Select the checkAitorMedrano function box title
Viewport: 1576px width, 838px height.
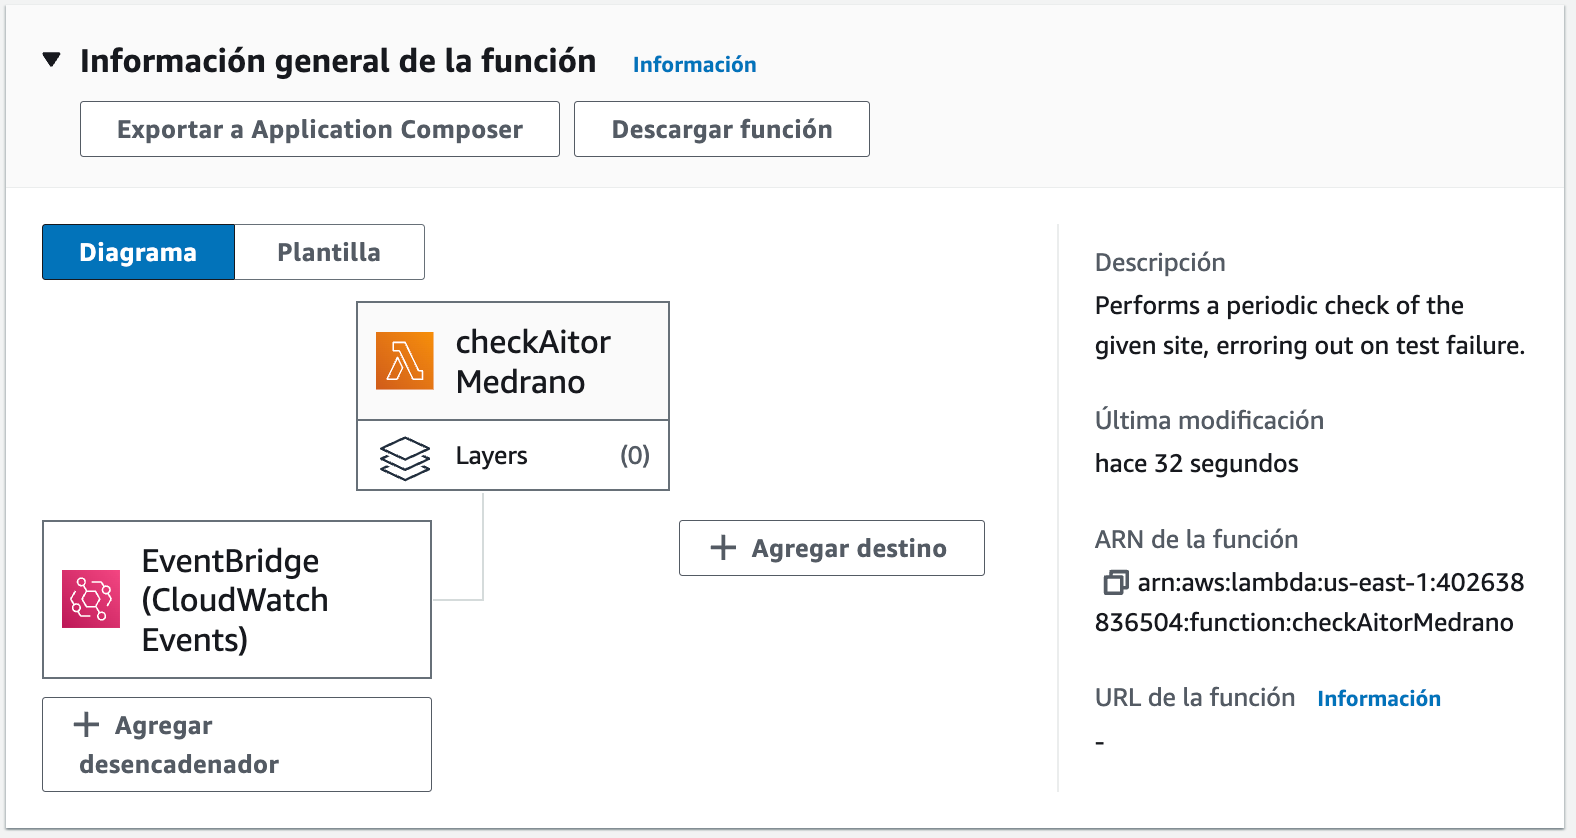click(x=533, y=362)
